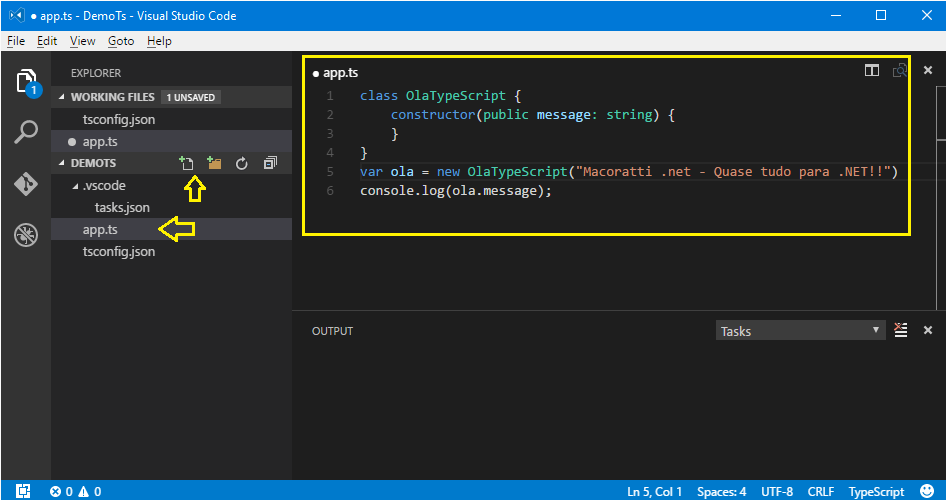
Task: Change language mode TypeScript
Action: (877, 492)
